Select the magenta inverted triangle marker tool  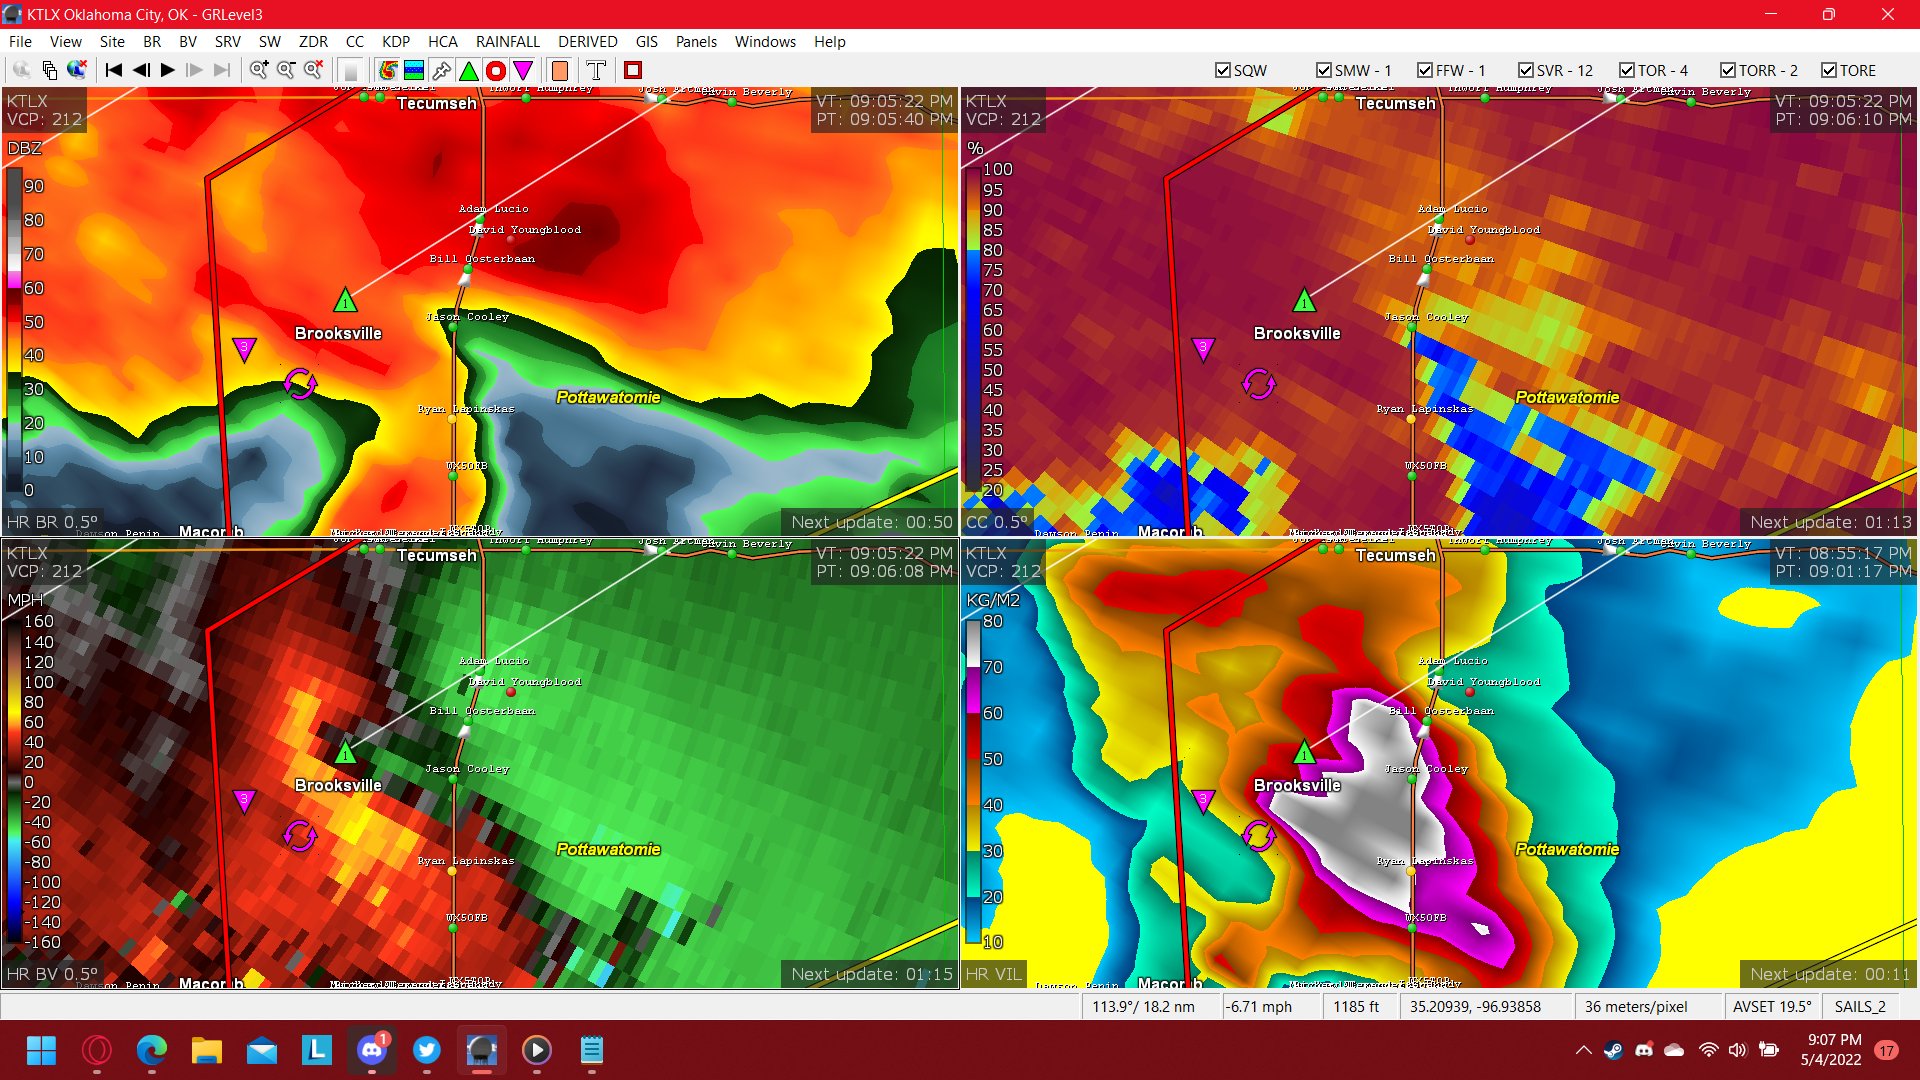[524, 70]
